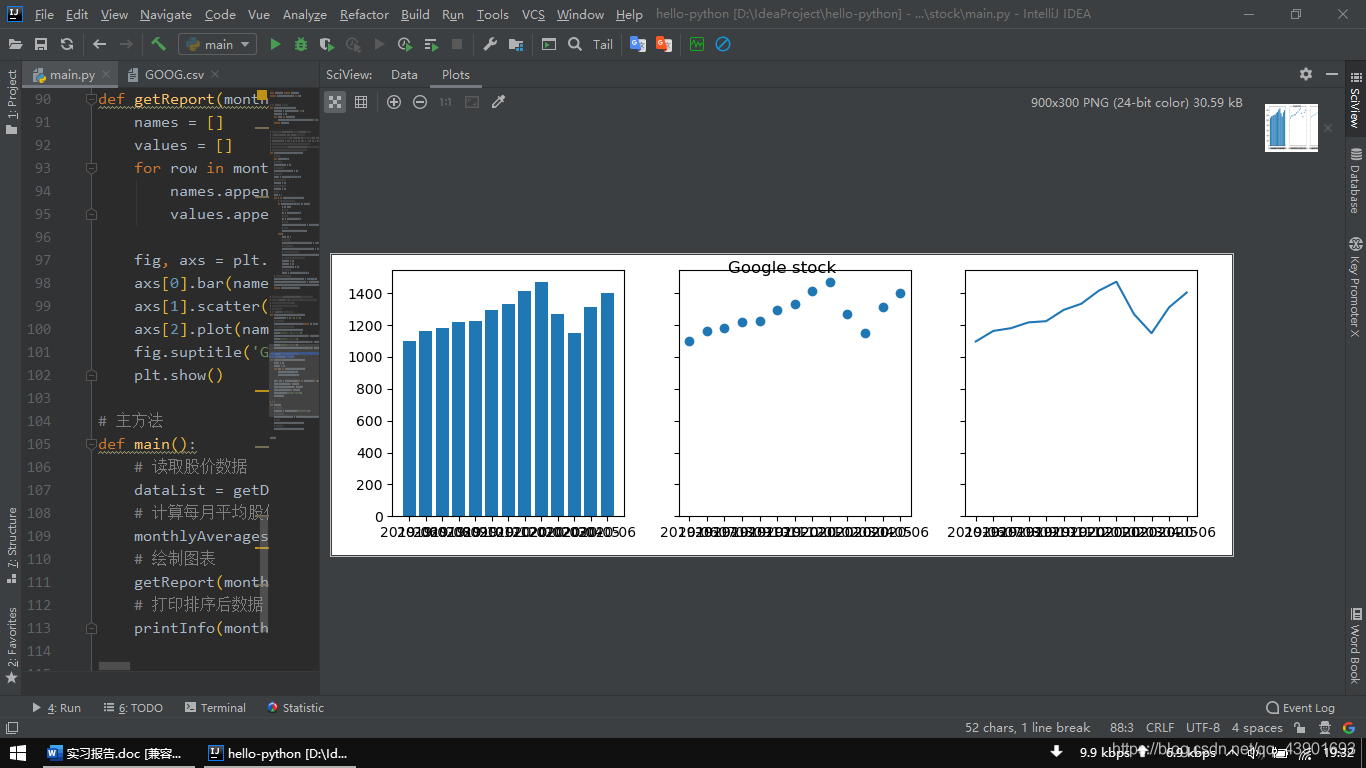Open the Analyze menu

pyautogui.click(x=305, y=14)
